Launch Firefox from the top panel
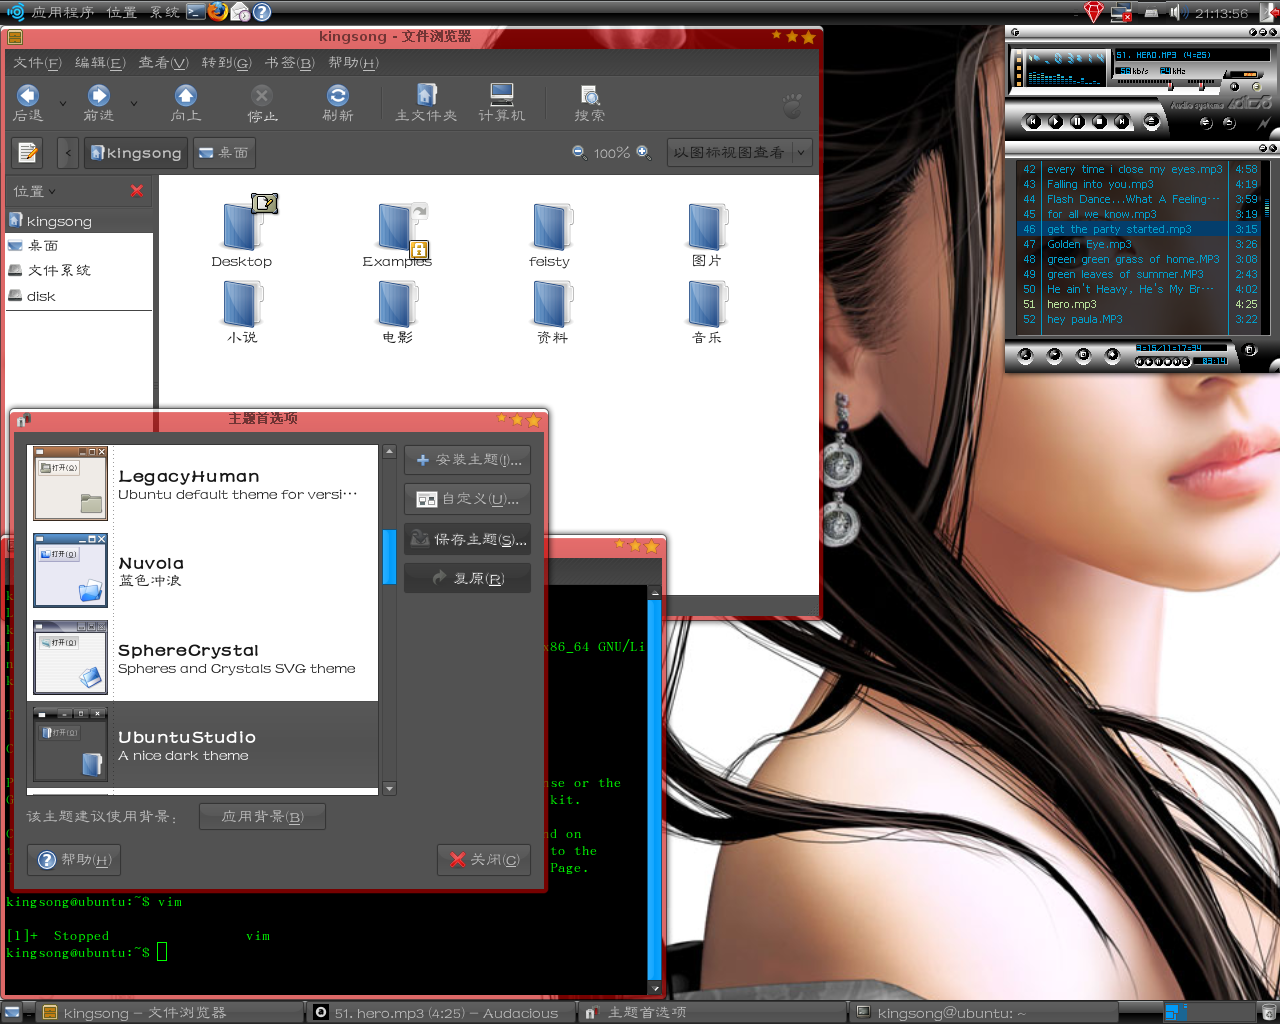Image resolution: width=1280 pixels, height=1024 pixels. [218, 12]
